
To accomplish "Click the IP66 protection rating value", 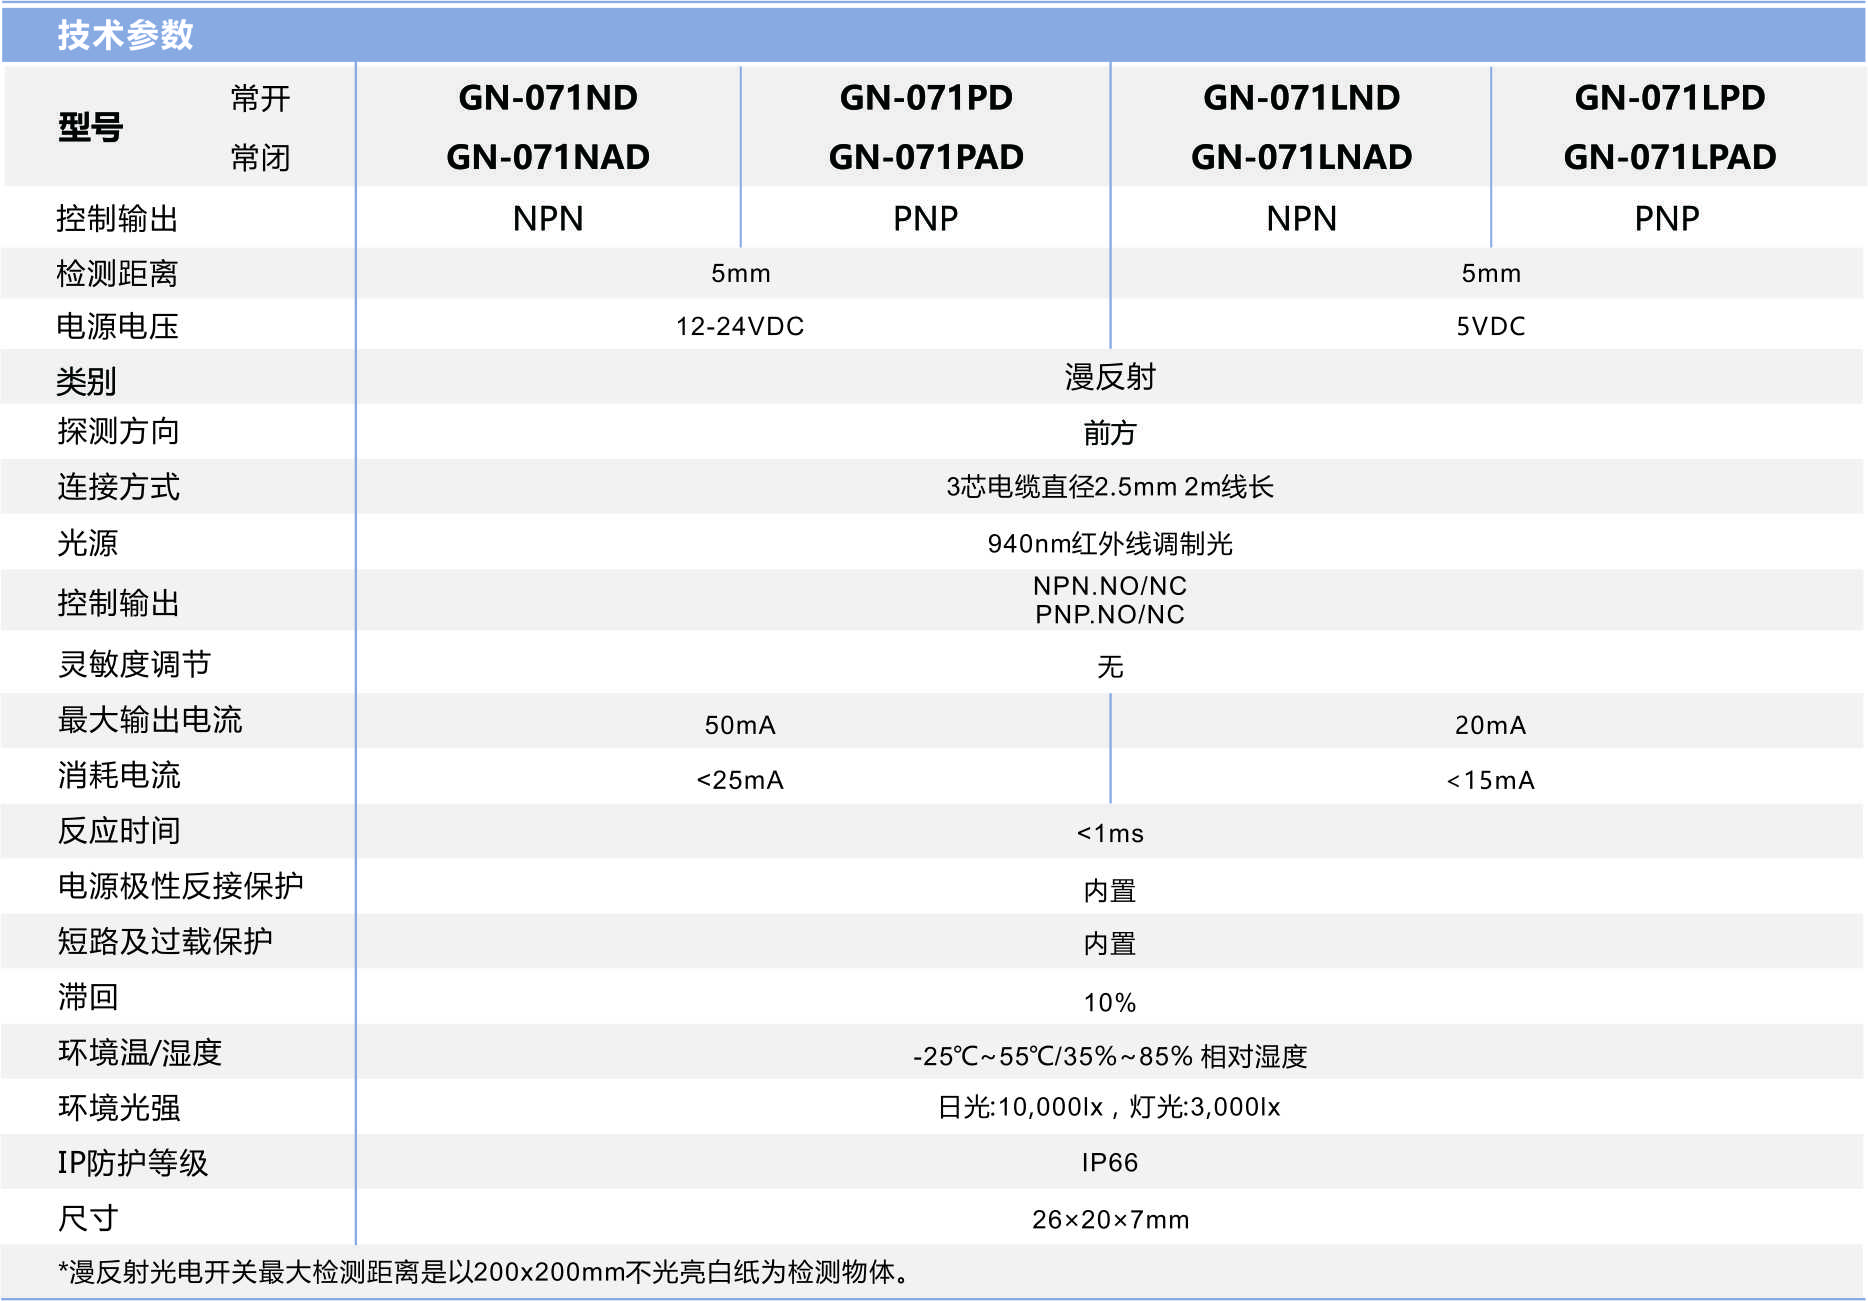I will point(1110,1163).
